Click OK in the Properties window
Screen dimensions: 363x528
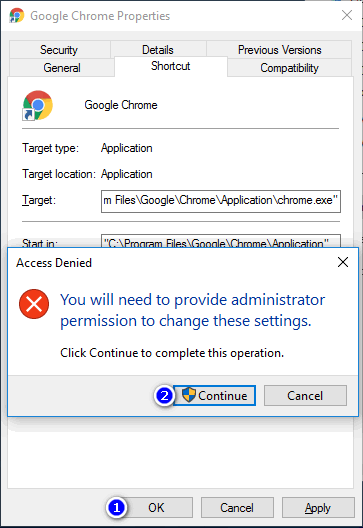pyautogui.click(x=156, y=507)
